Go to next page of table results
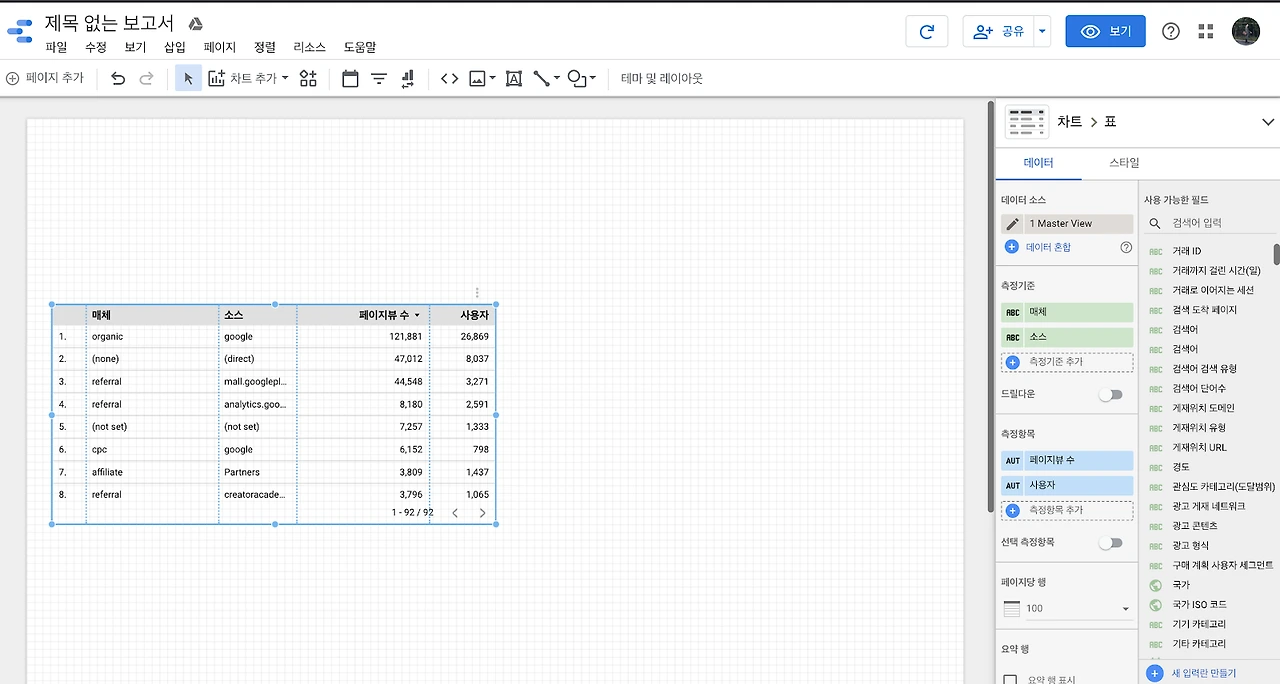 coord(482,513)
